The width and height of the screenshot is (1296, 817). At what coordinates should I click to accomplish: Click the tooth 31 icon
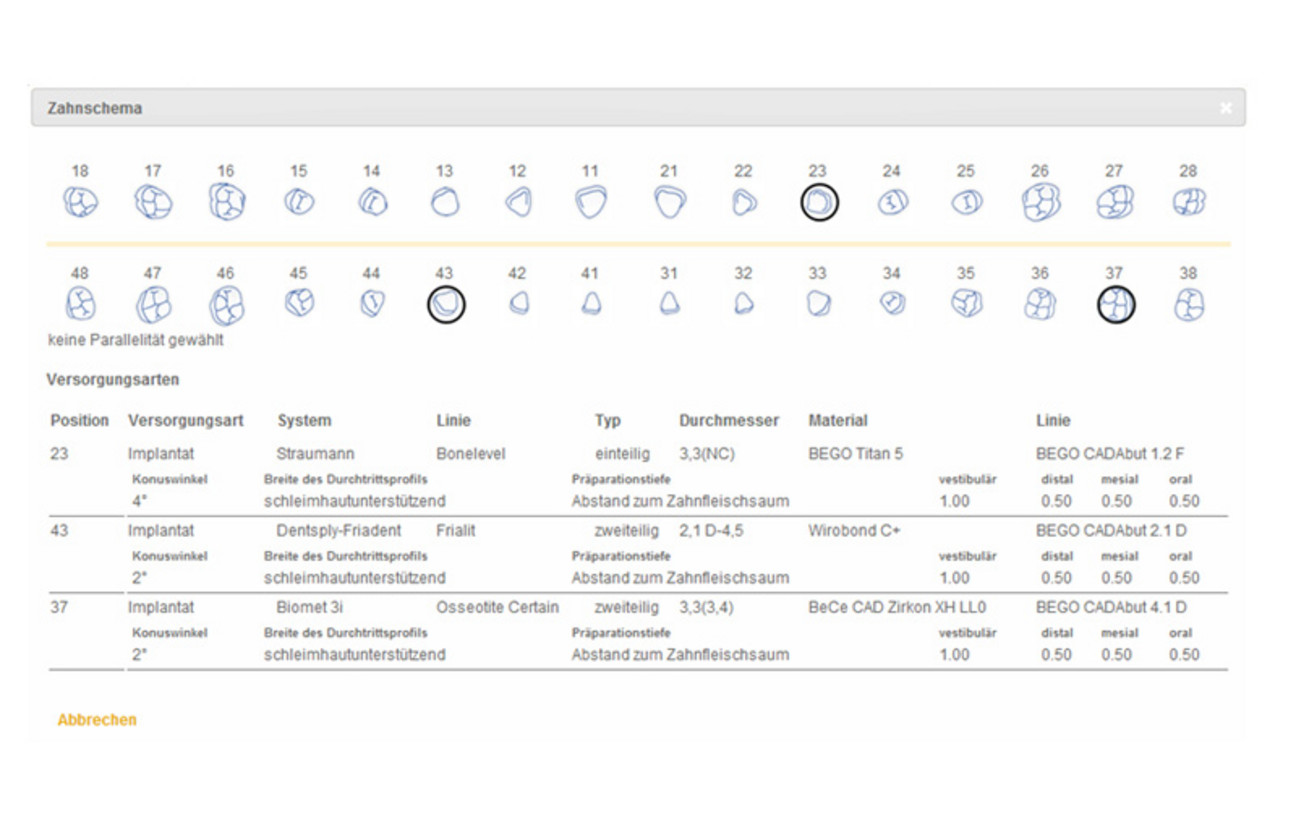668,302
